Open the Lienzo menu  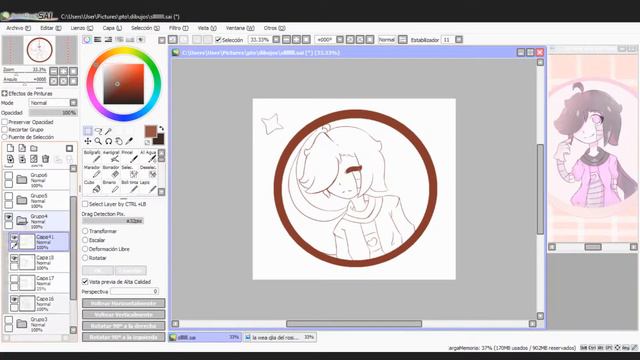82,28
